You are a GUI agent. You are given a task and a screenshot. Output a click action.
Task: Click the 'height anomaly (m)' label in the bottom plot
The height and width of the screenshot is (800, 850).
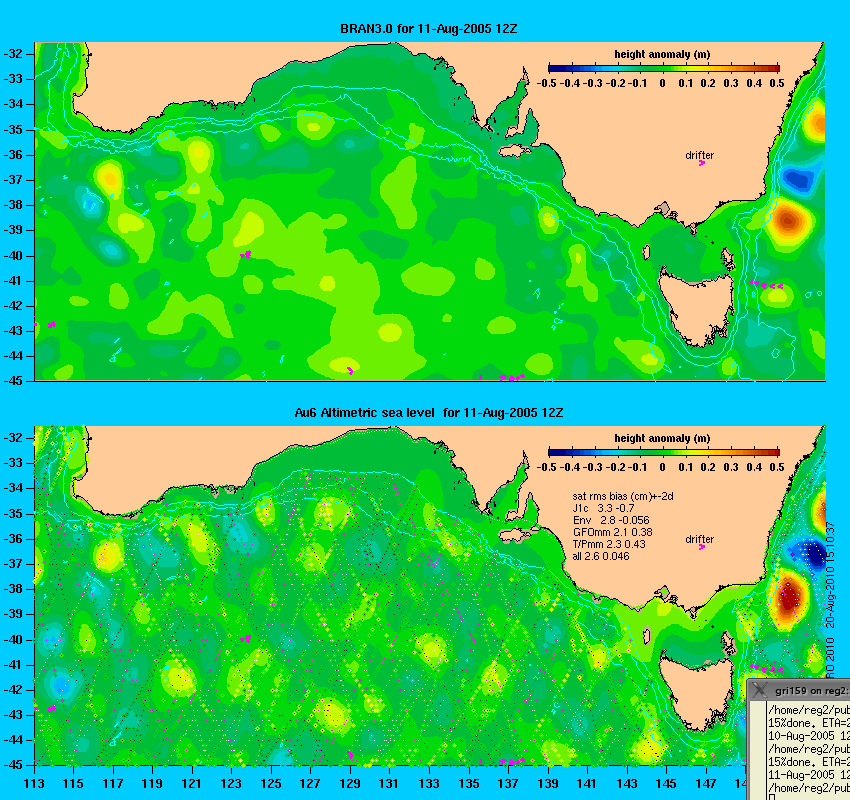pos(662,438)
